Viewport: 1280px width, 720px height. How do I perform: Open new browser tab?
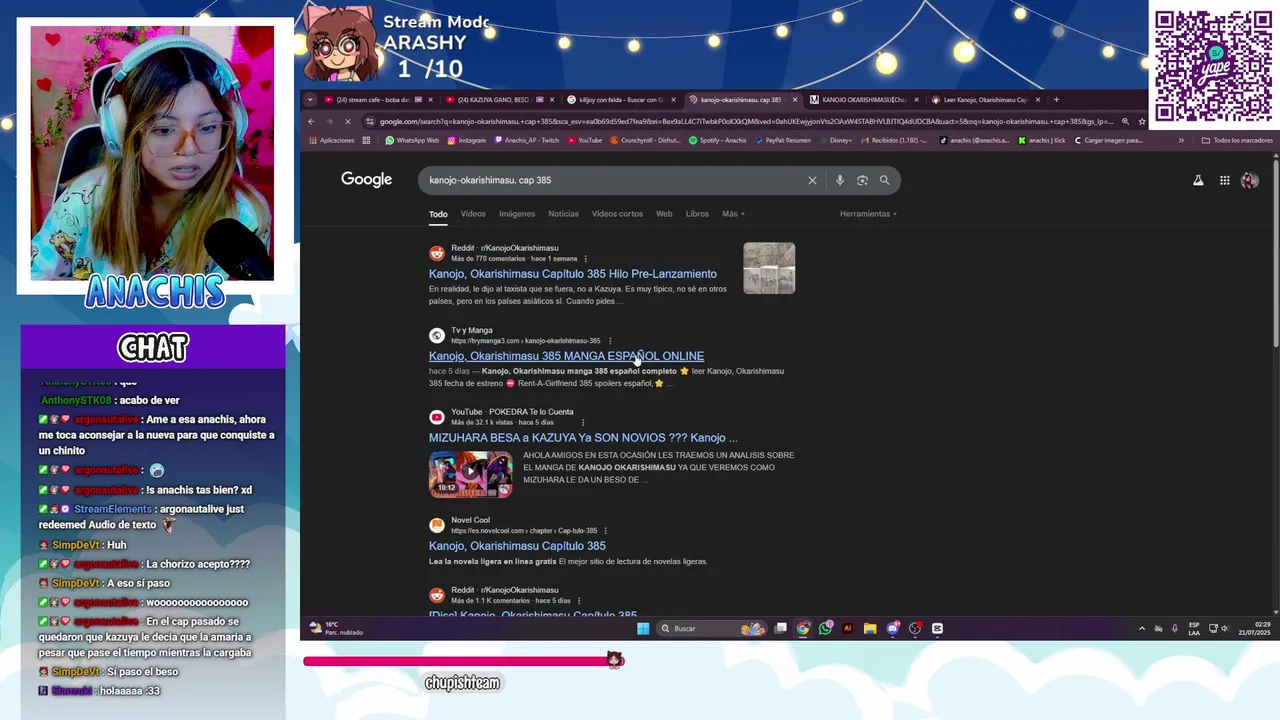pyautogui.click(x=1056, y=99)
